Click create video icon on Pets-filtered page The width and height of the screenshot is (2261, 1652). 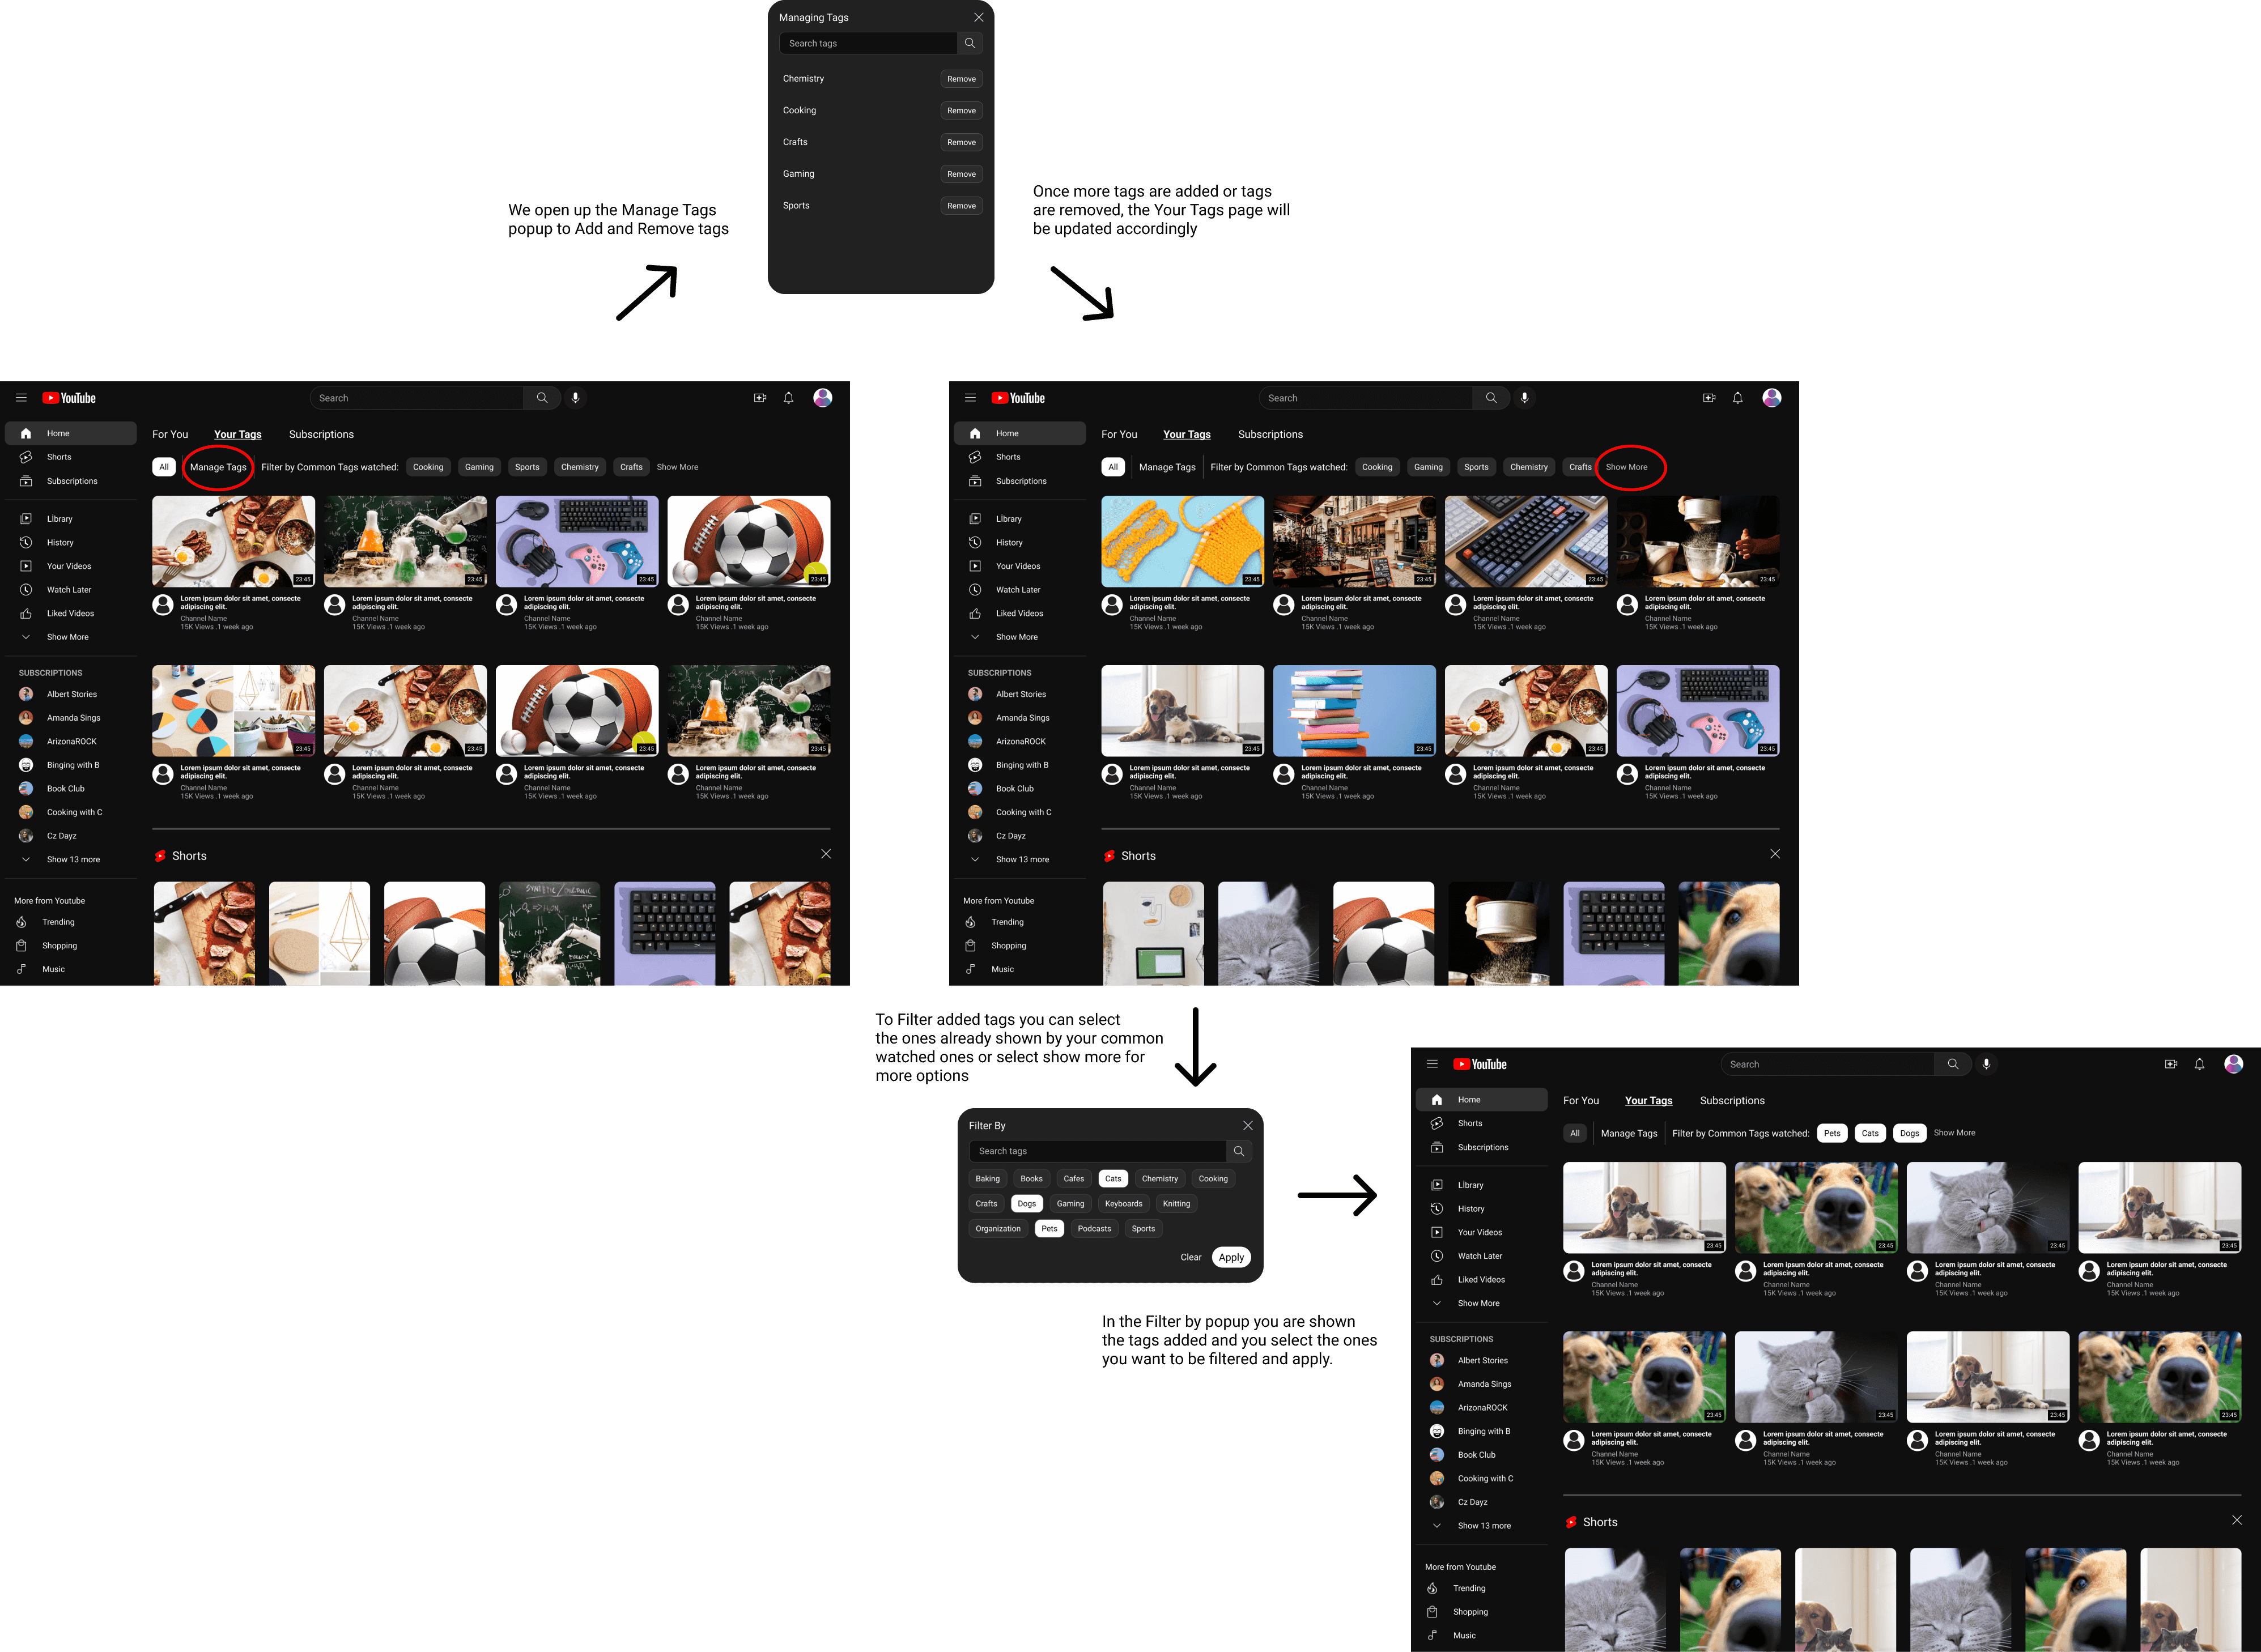[2170, 1064]
